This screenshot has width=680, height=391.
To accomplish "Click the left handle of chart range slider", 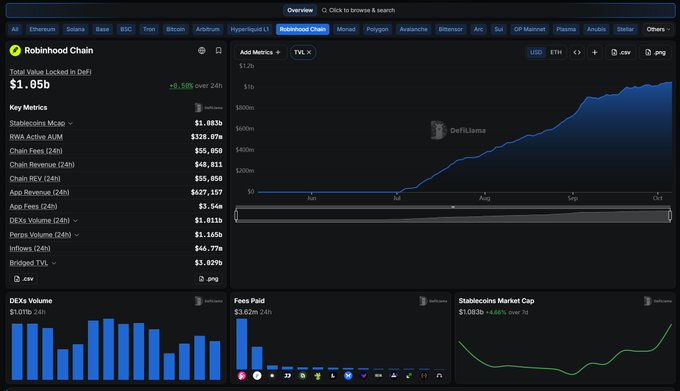I will 236,215.
